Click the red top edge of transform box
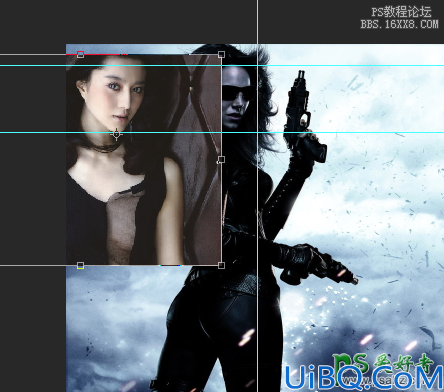The width and height of the screenshot is (444, 392). [x=100, y=54]
